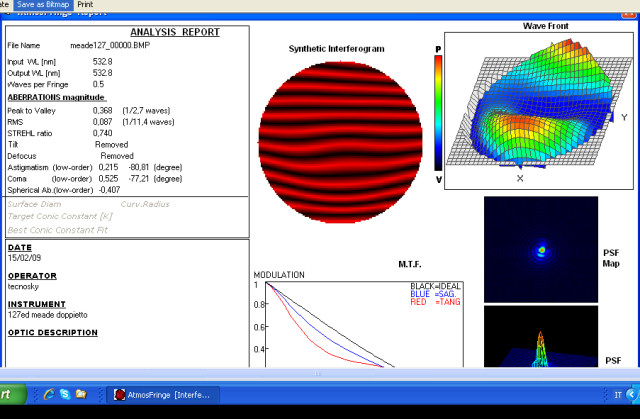This screenshot has width=640, height=419.
Task: Click Defocus Removed status
Action: click(x=117, y=156)
